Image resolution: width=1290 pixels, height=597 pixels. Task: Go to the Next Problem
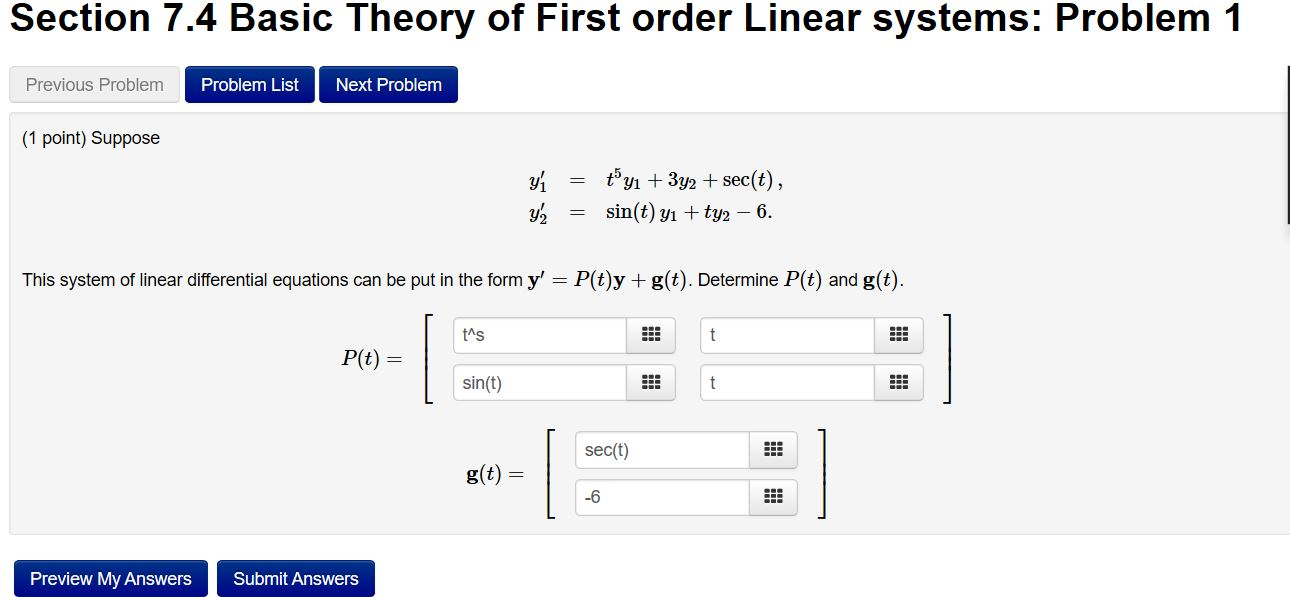click(388, 84)
